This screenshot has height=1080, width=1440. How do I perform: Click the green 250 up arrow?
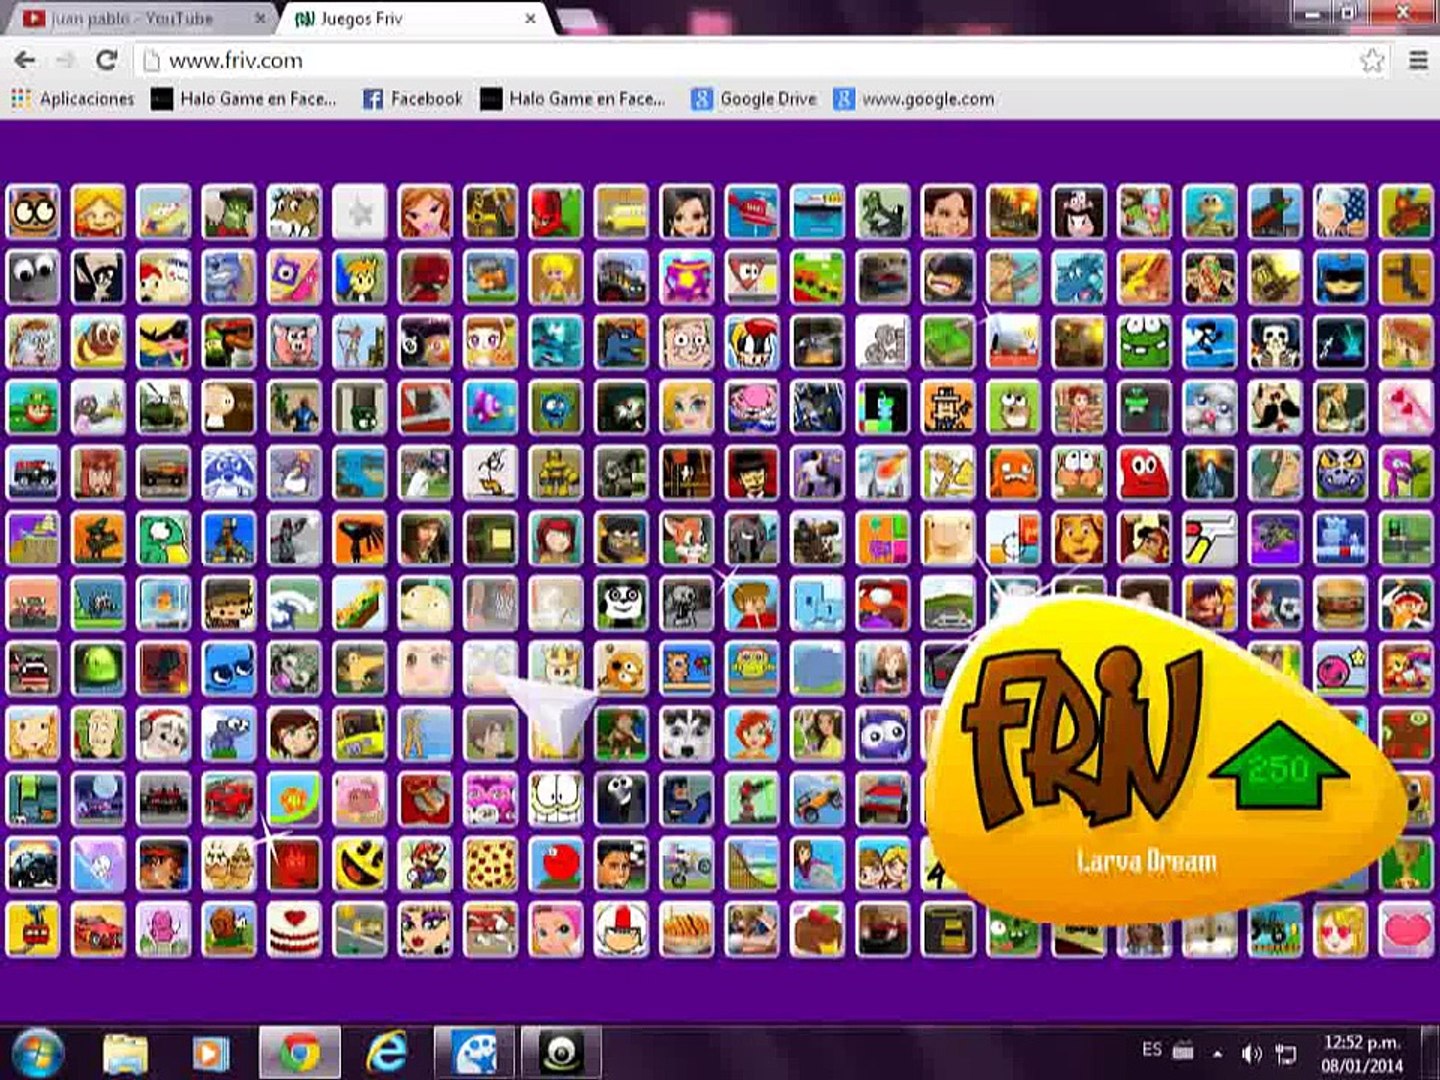point(1279,767)
